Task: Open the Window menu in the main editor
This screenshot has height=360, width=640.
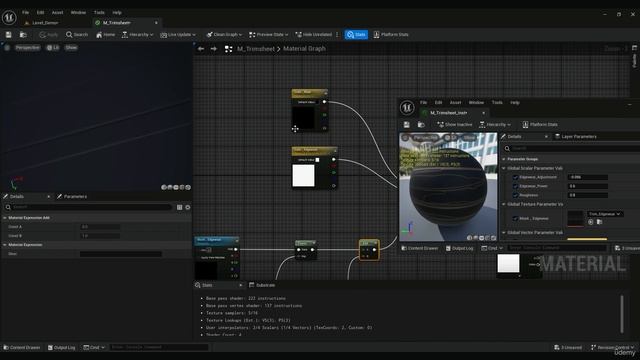Action: (x=78, y=13)
